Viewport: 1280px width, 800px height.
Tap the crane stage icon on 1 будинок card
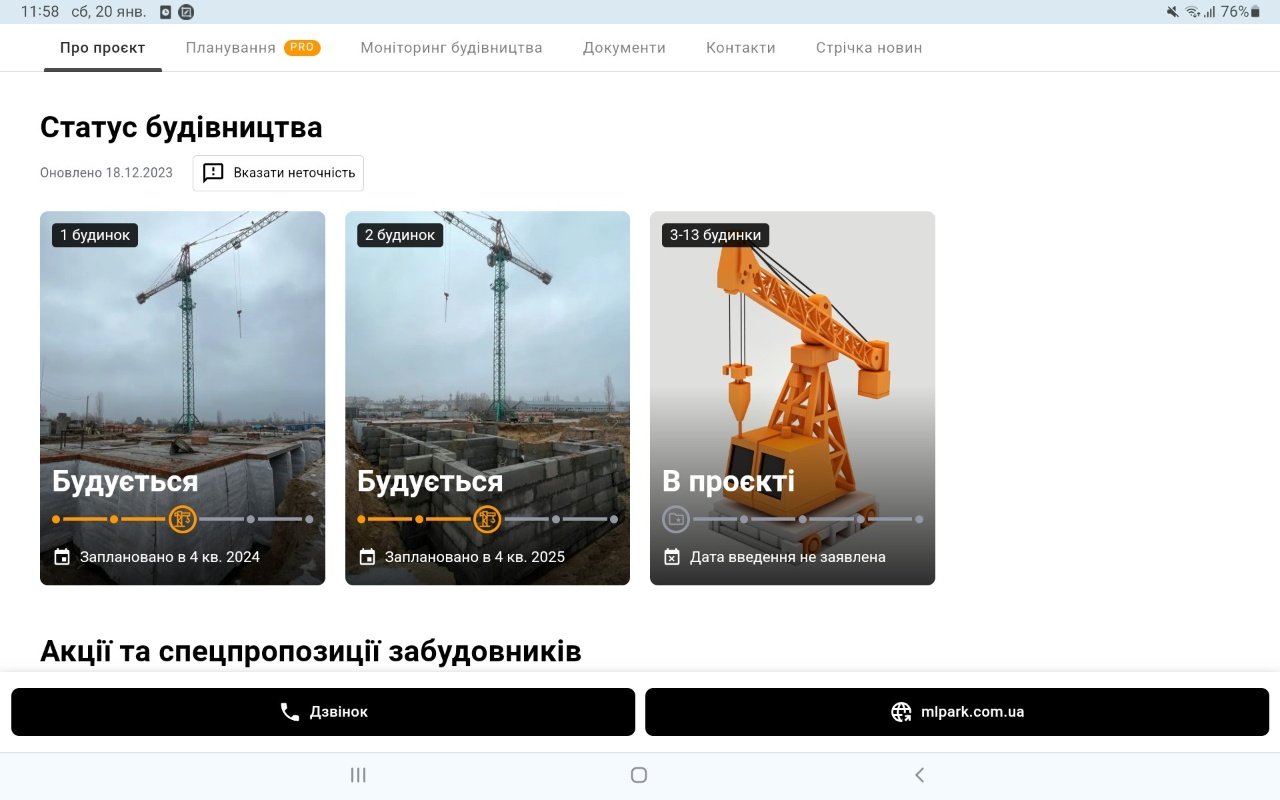[x=182, y=519]
